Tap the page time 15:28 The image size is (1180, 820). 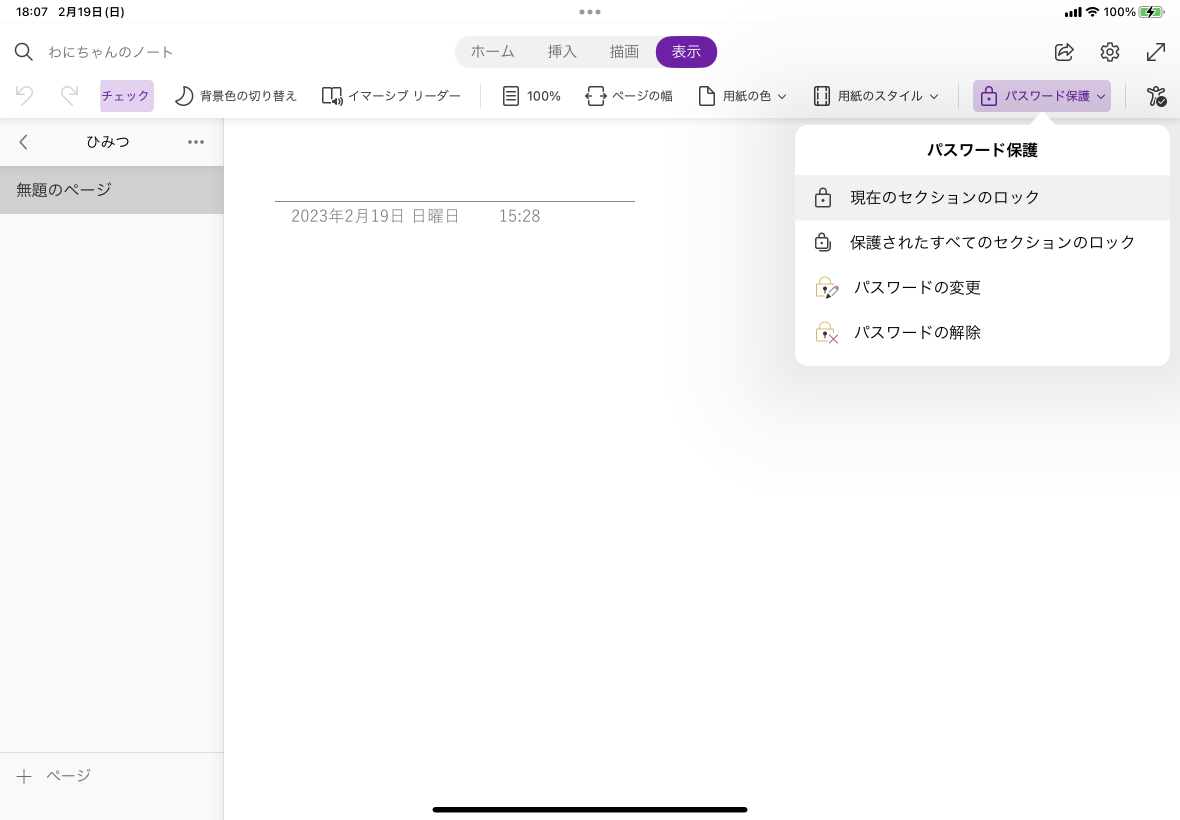click(519, 216)
